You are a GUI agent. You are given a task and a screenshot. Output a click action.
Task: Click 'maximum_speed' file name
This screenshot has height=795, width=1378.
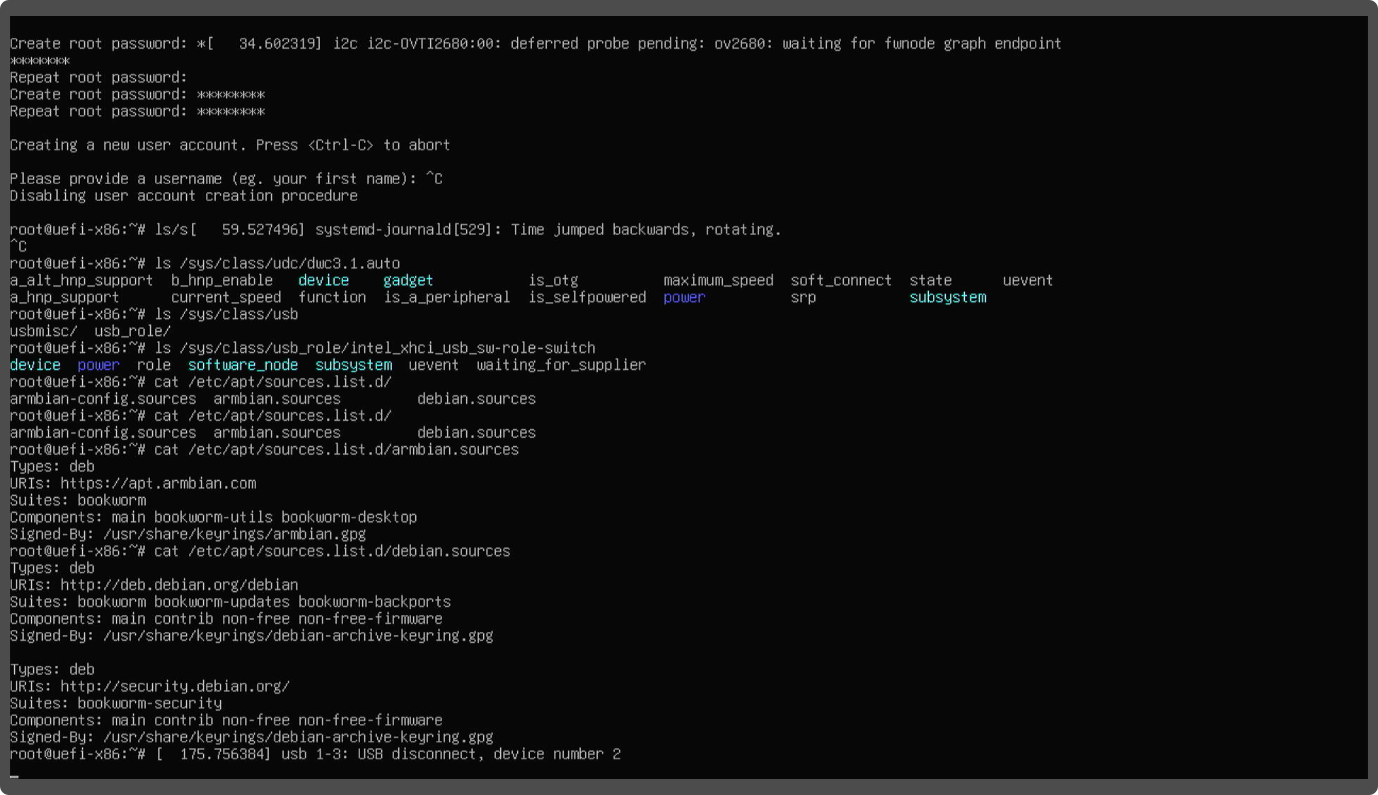pos(718,281)
